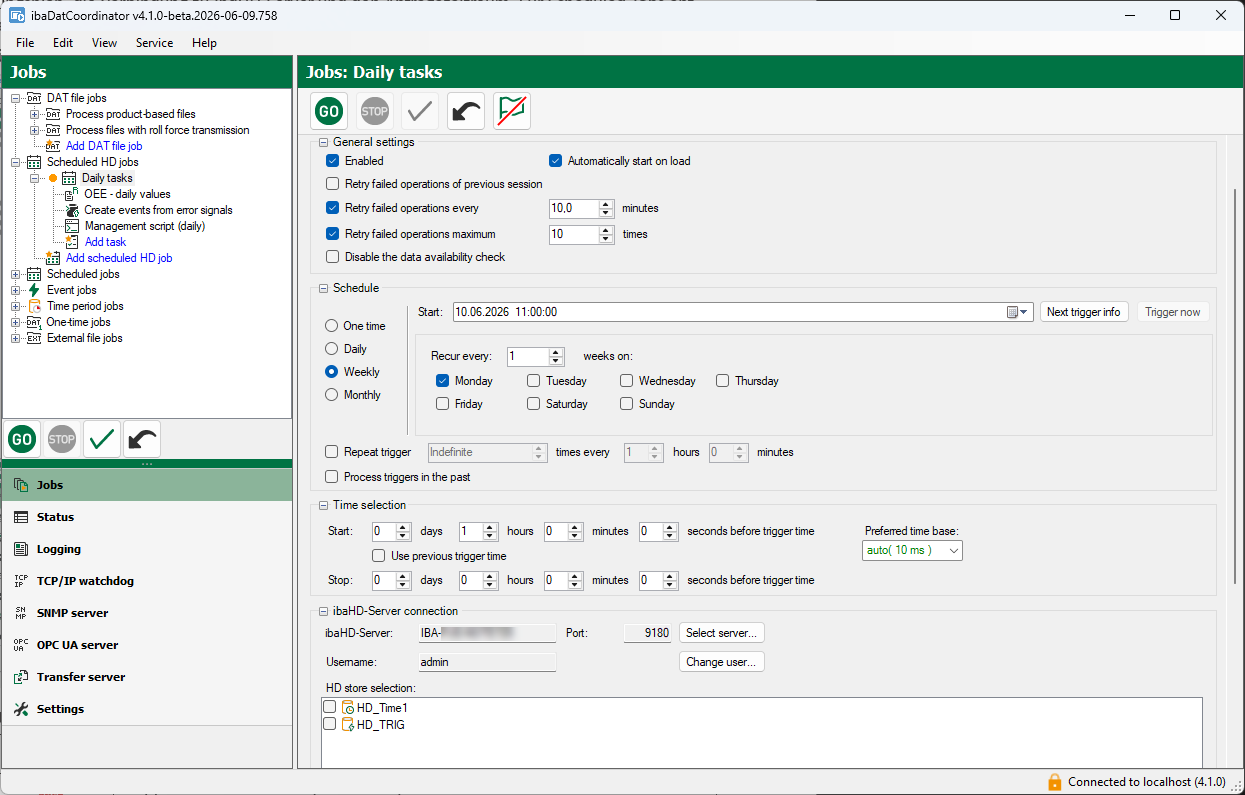Click the Next trigger info button
This screenshot has height=795, width=1245.
tap(1083, 312)
